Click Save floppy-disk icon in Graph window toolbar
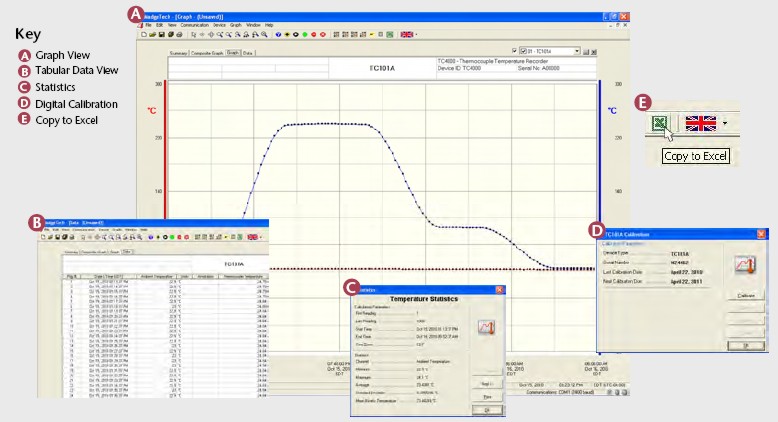 tap(162, 35)
